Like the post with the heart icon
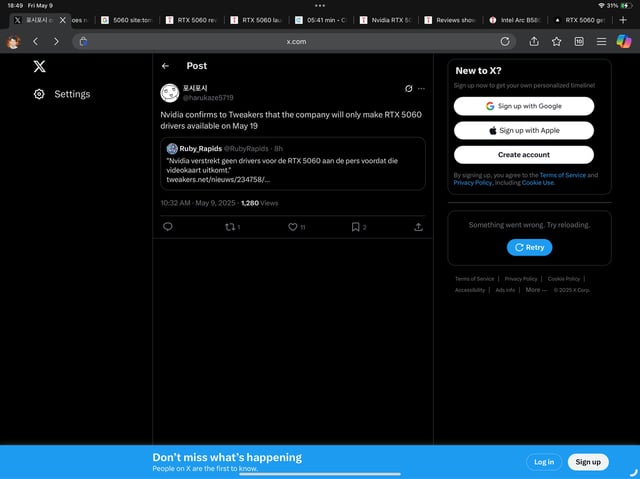Viewport: 640px width, 479px height. [293, 227]
